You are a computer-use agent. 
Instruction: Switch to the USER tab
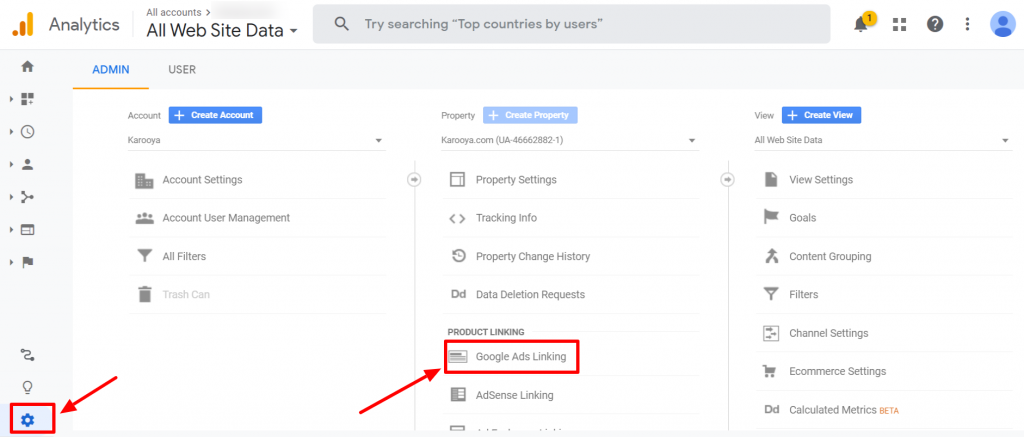182,69
